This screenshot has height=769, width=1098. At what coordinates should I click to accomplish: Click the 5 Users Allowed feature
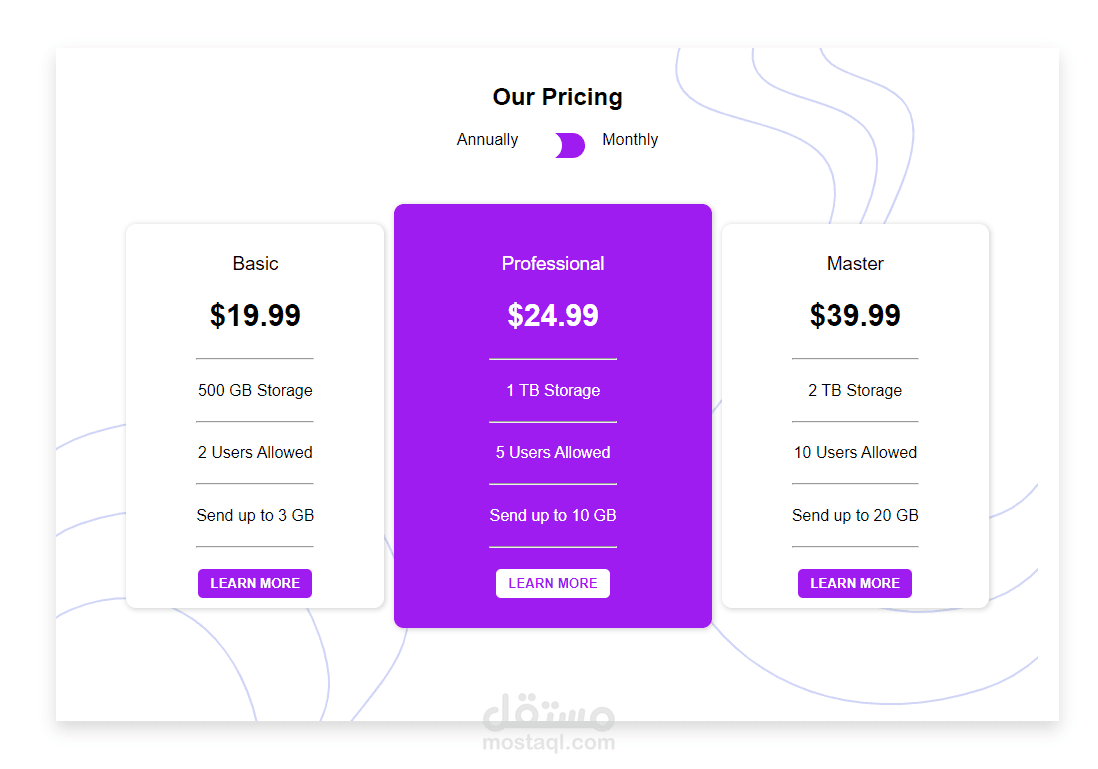tap(553, 453)
